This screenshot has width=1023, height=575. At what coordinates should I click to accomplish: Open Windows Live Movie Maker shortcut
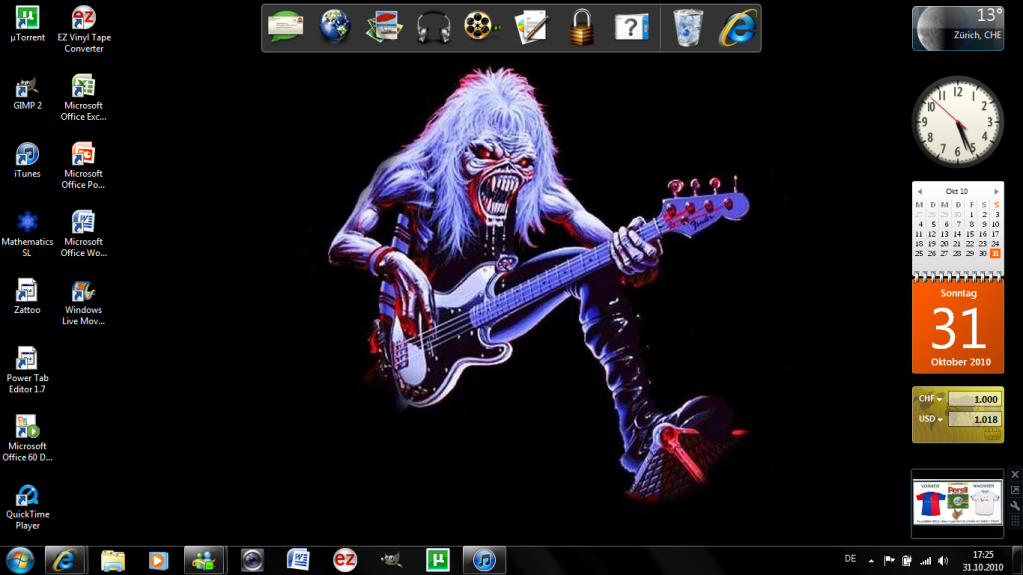point(84,302)
